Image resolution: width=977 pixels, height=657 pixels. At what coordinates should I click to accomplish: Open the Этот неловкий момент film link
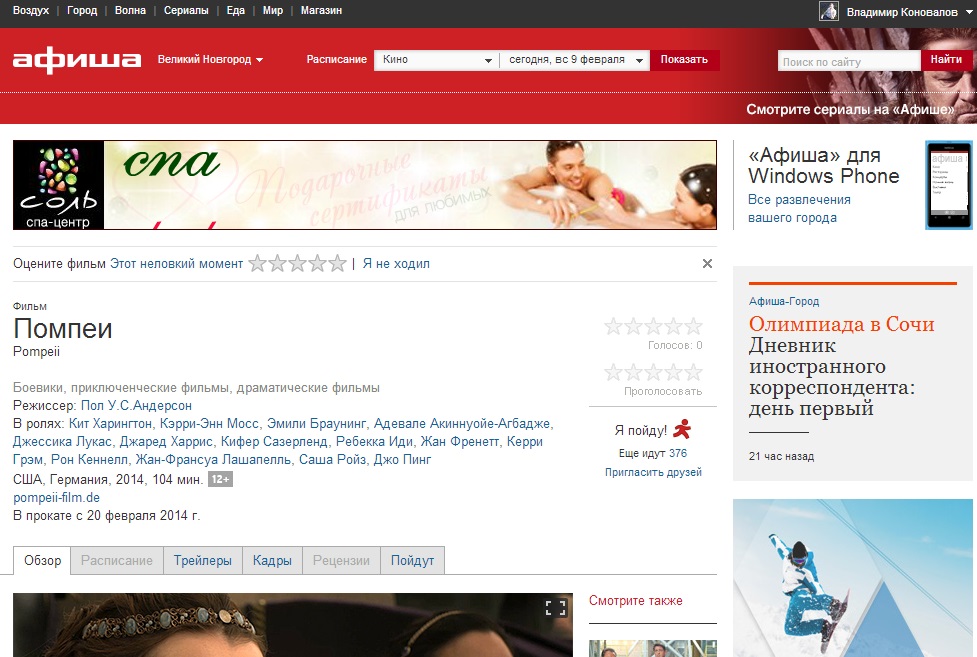tap(176, 264)
